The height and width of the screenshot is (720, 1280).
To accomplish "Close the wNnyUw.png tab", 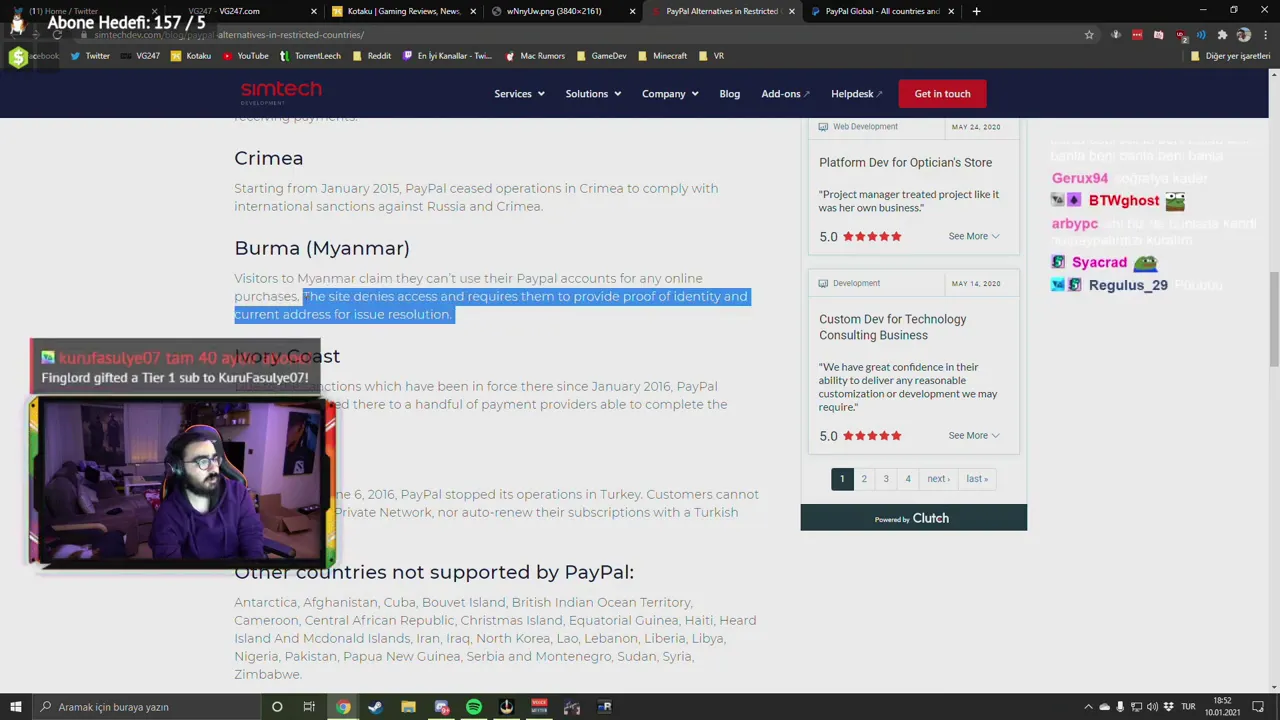I will pyautogui.click(x=632, y=11).
